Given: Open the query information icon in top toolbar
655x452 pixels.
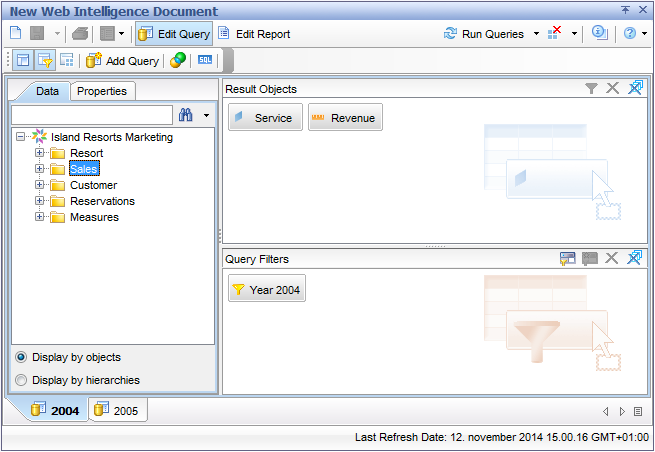Looking at the screenshot, I should click(x=600, y=34).
